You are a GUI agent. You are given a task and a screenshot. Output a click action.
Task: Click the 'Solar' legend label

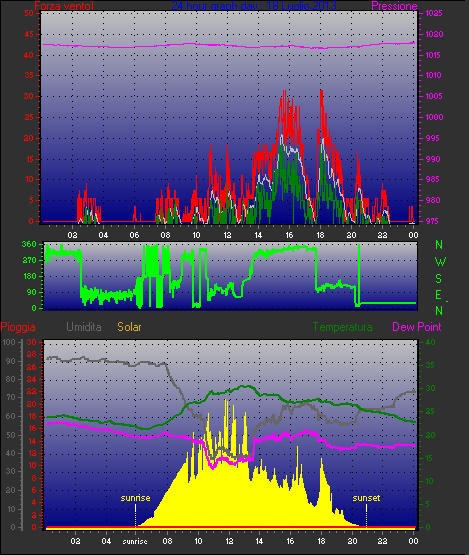[x=129, y=327]
